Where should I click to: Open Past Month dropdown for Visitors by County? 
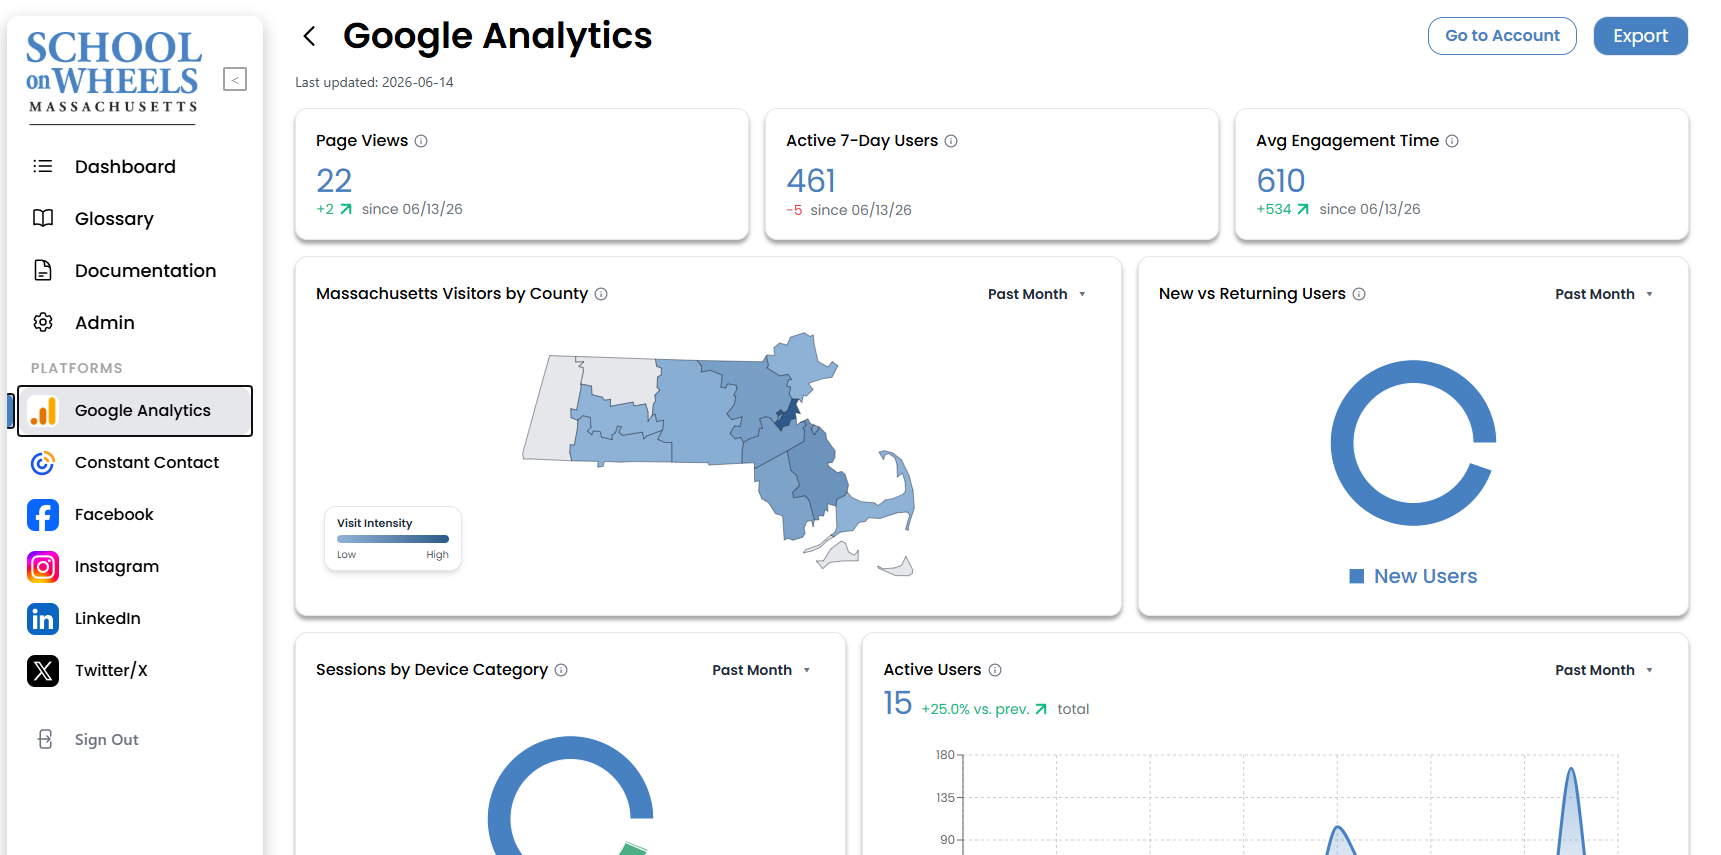1037,294
